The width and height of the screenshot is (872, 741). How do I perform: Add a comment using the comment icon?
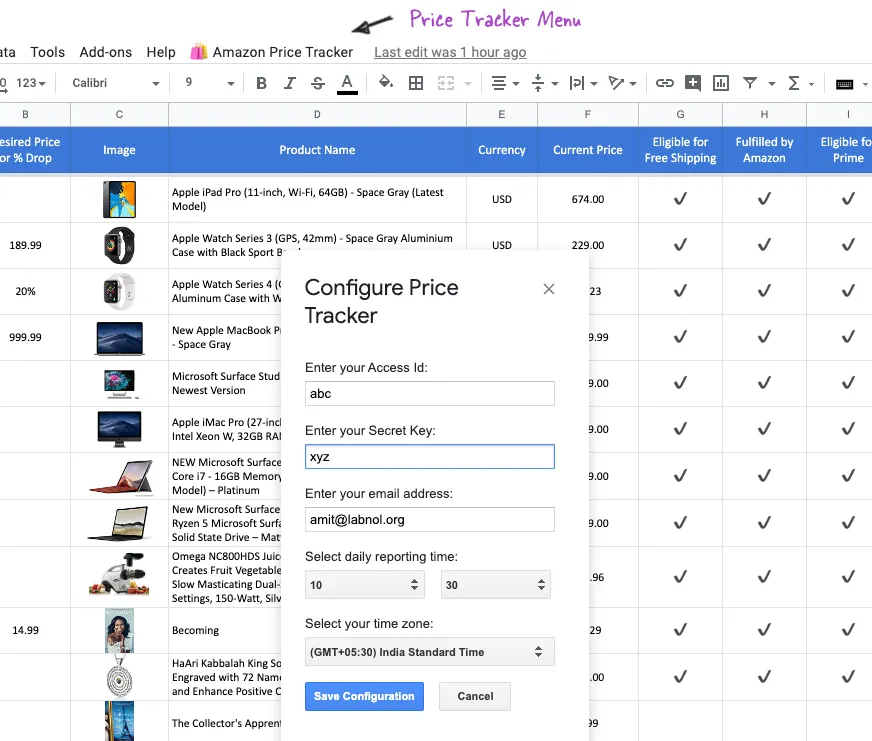[692, 85]
